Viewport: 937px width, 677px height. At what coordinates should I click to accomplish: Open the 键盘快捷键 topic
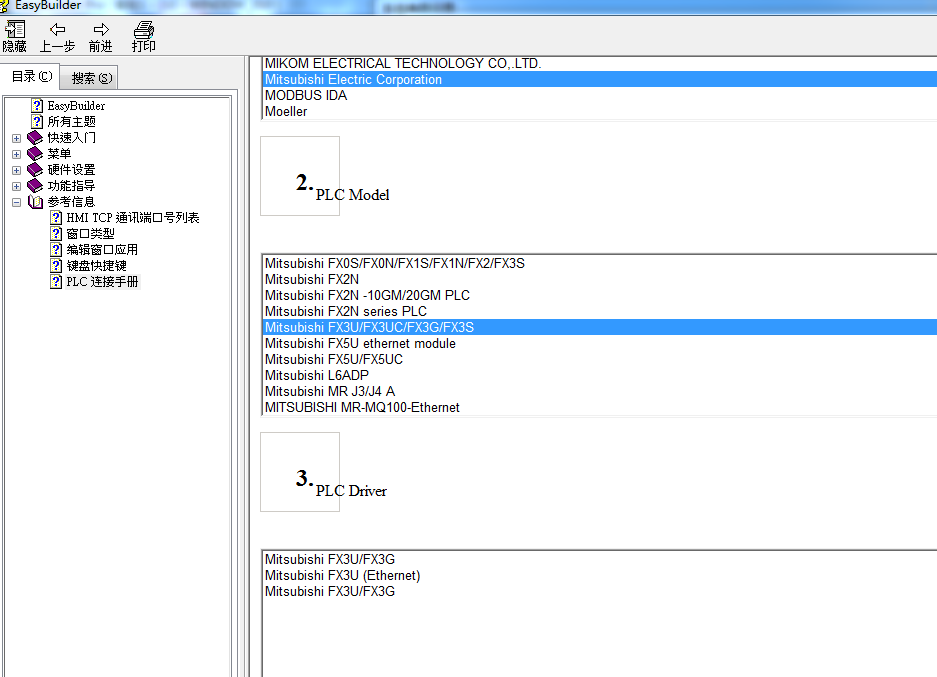point(96,266)
